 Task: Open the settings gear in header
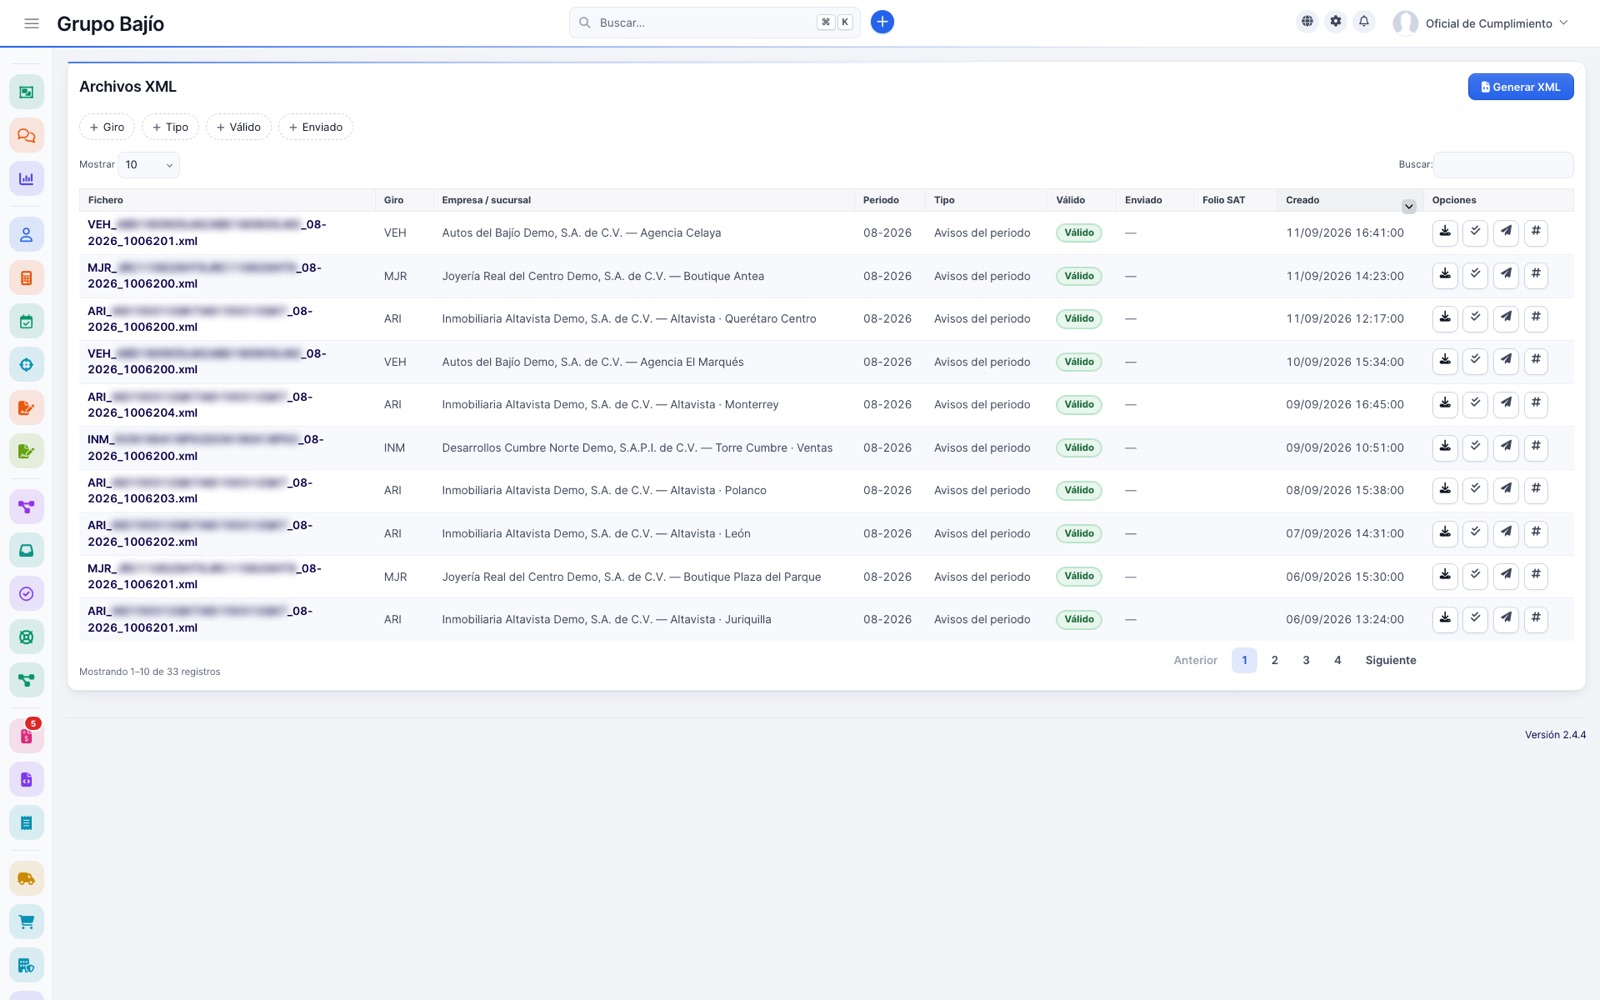[x=1335, y=21]
